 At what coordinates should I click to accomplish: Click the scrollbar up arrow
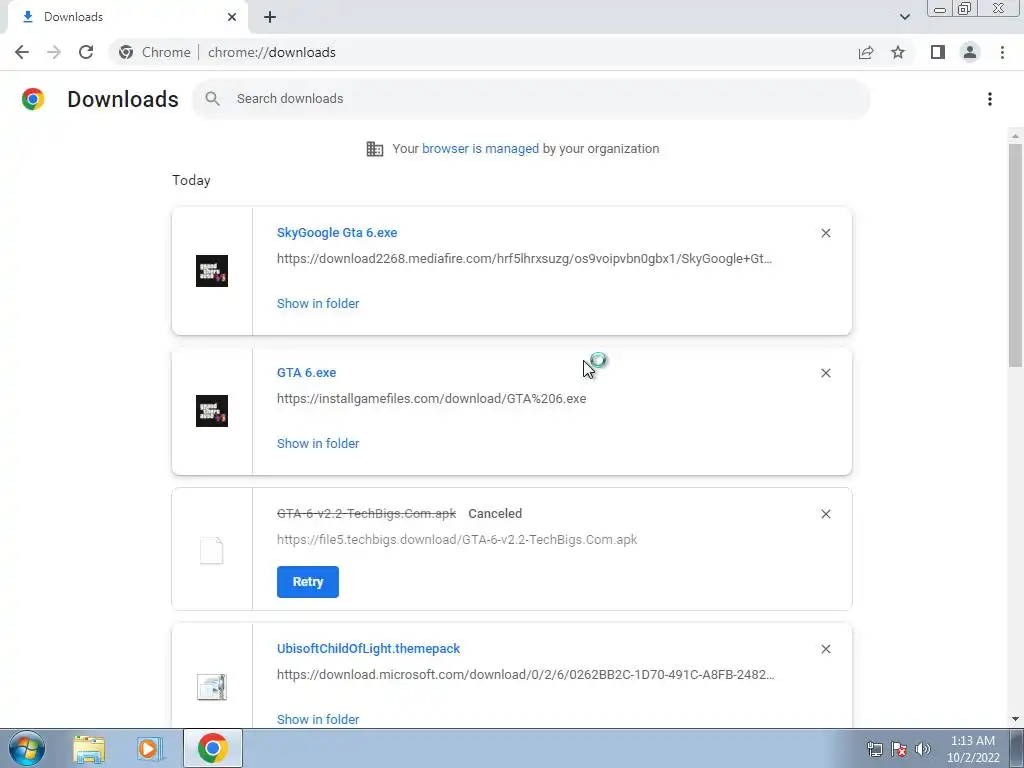[1015, 136]
